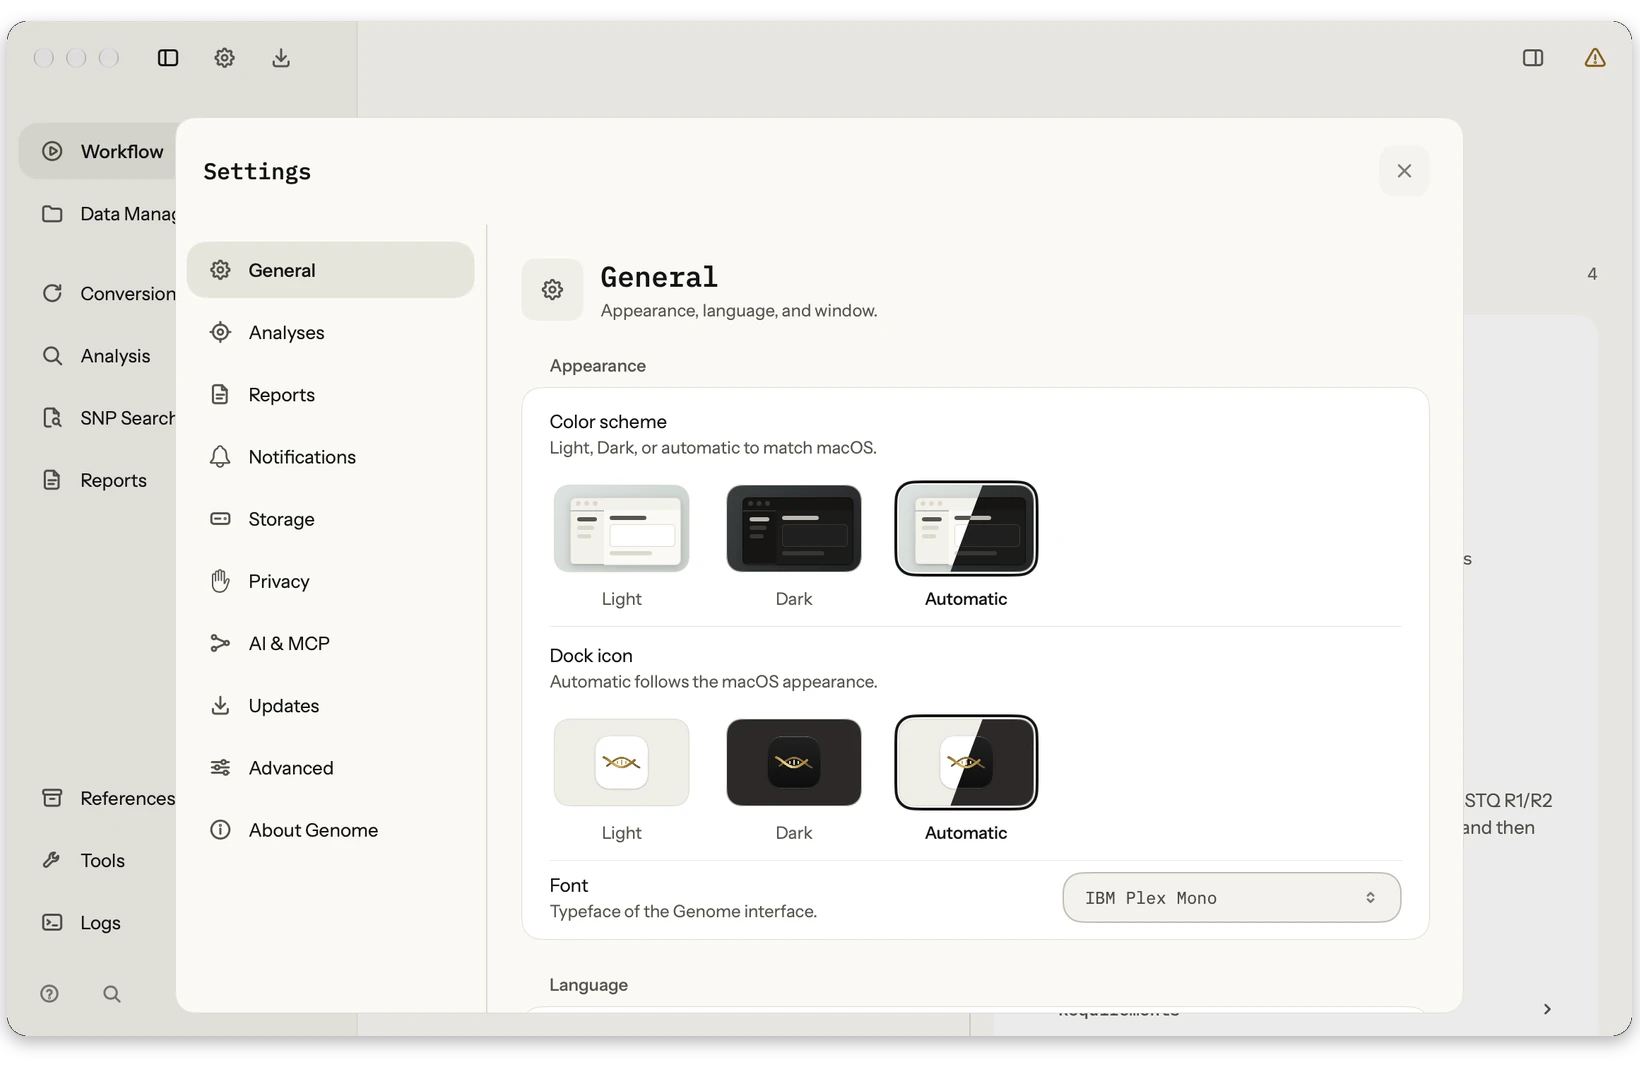
Task: Click the Data Manager folder icon
Action: [52, 214]
